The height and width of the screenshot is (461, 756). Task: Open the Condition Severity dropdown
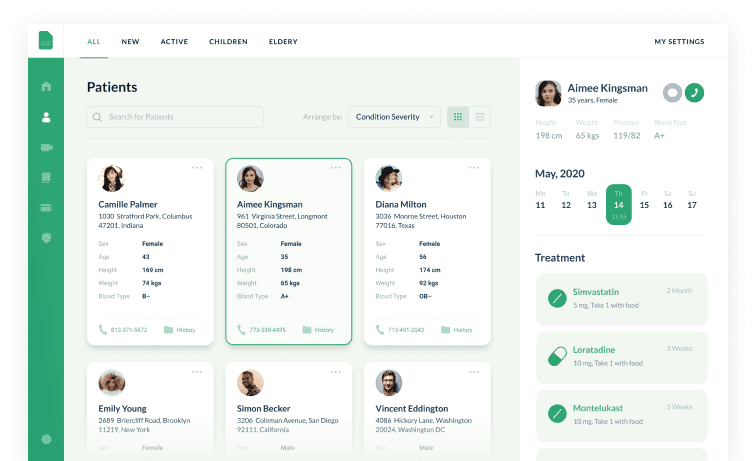coord(394,117)
